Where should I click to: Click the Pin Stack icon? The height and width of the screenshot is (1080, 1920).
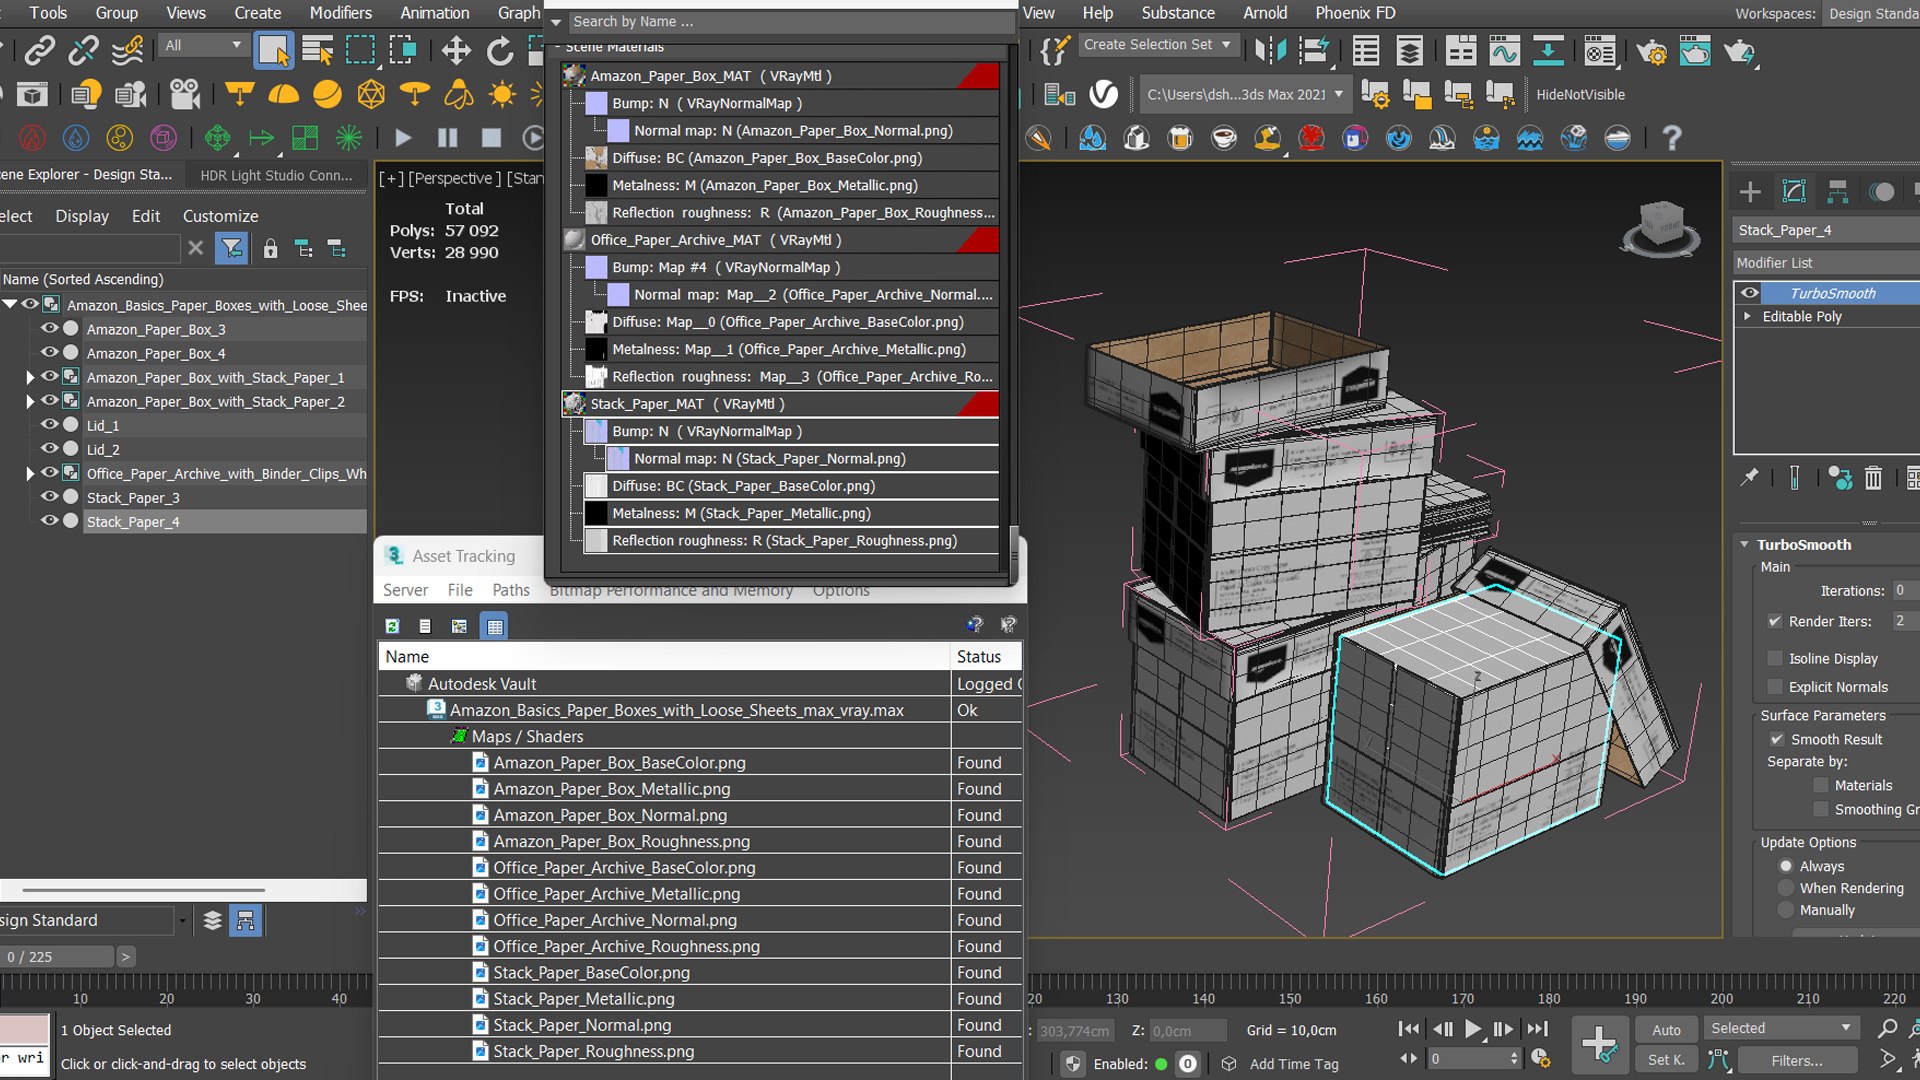[x=1749, y=478]
